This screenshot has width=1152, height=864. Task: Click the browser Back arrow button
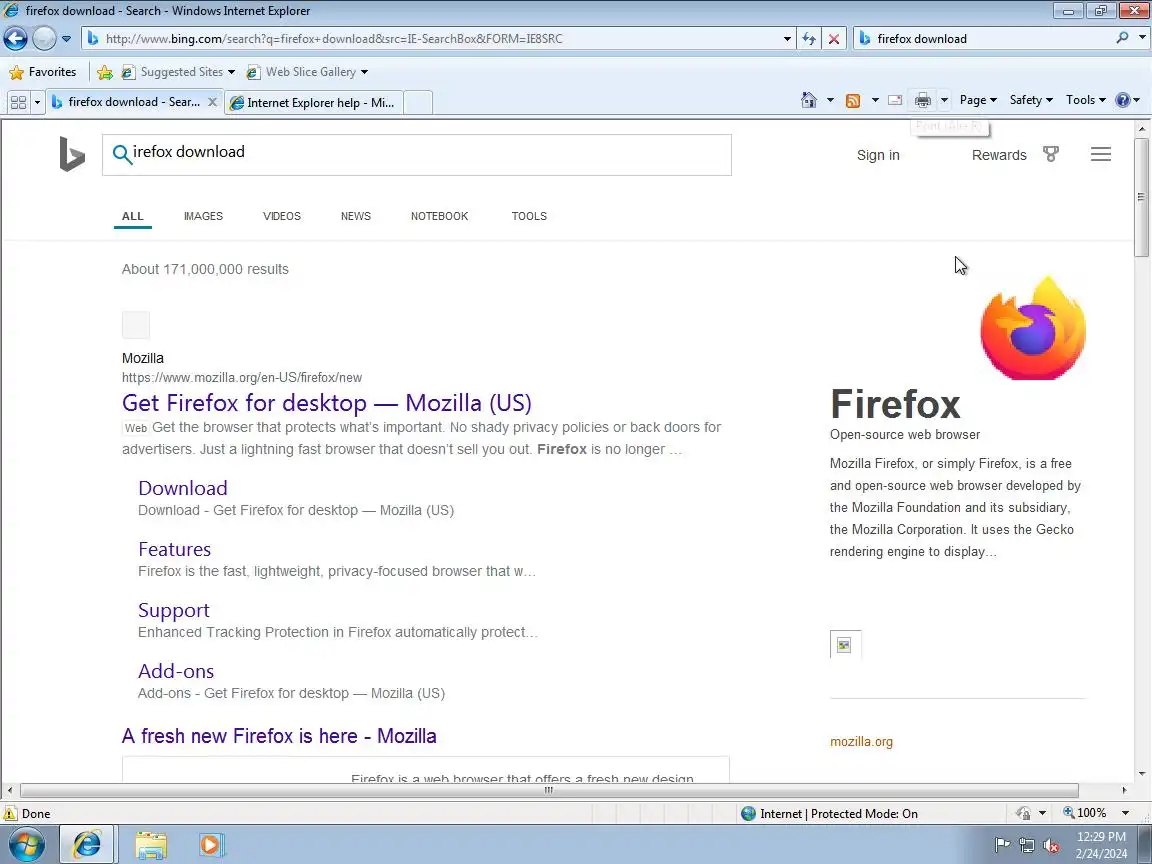(x=15, y=38)
